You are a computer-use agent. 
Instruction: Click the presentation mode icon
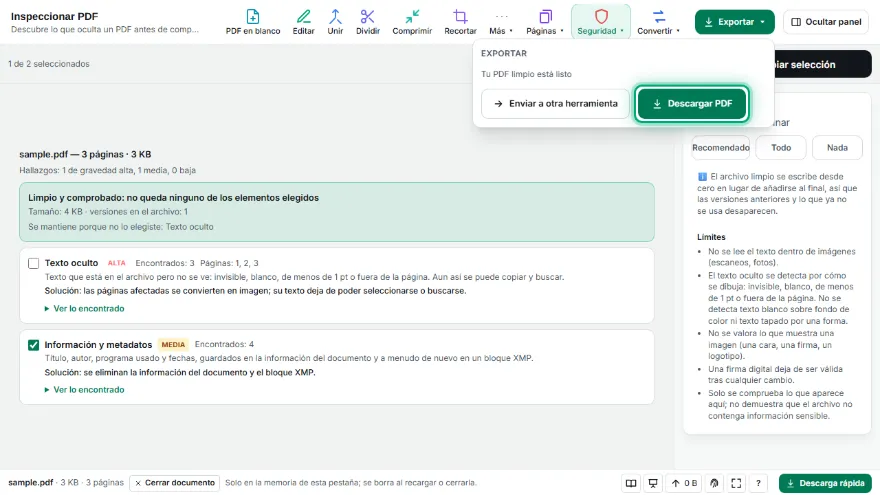pos(653,483)
